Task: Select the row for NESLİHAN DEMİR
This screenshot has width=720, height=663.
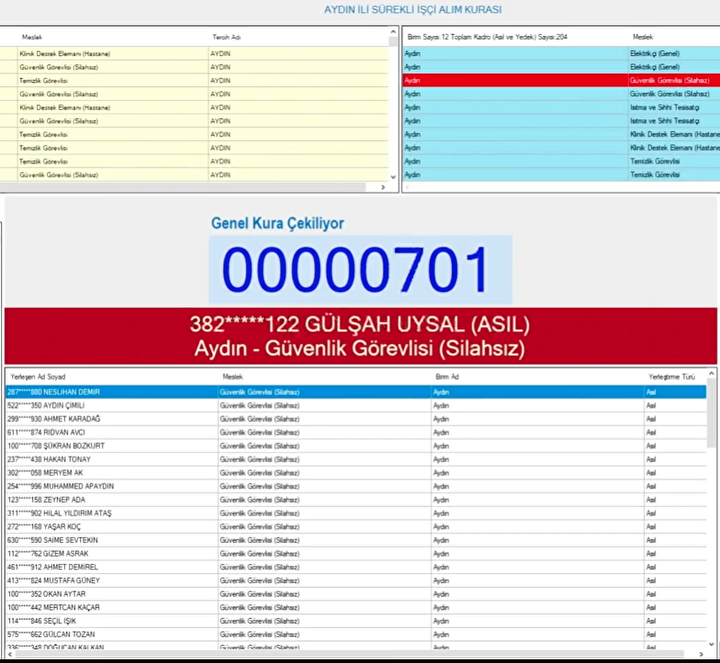Action: tap(356, 392)
